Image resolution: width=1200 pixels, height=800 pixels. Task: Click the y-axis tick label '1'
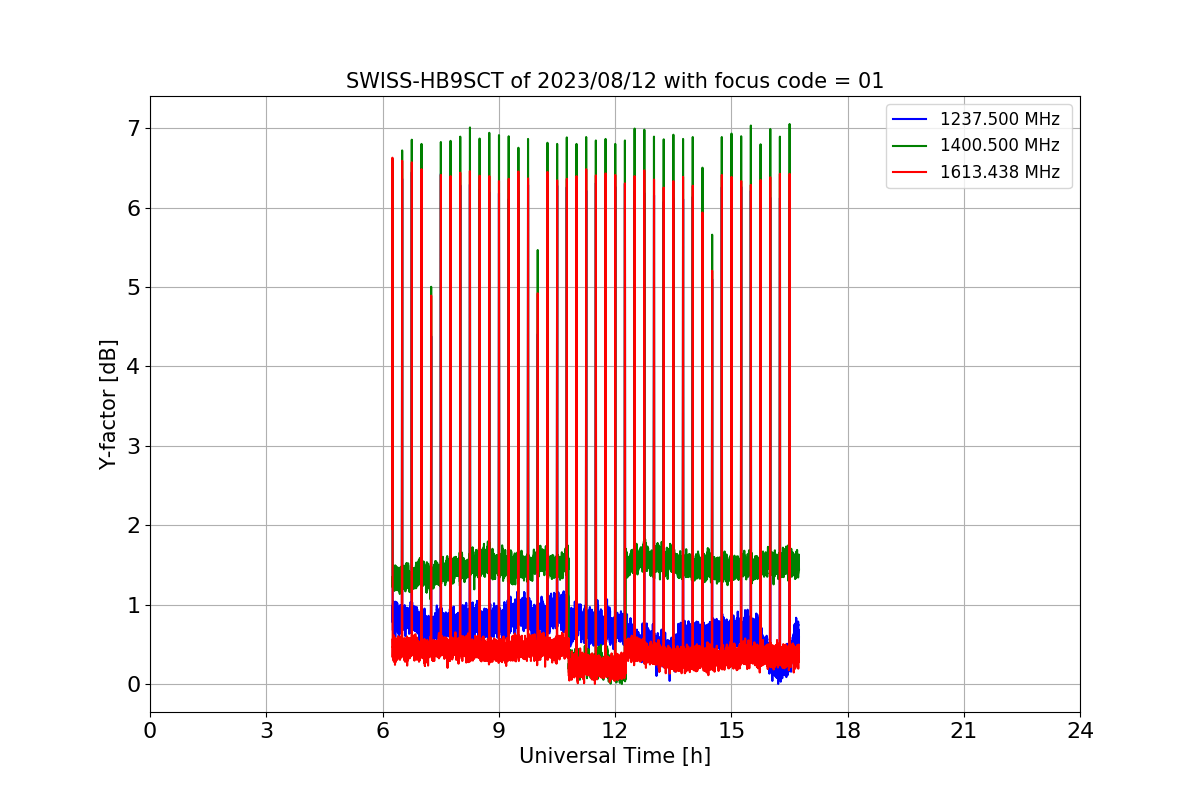(134, 606)
